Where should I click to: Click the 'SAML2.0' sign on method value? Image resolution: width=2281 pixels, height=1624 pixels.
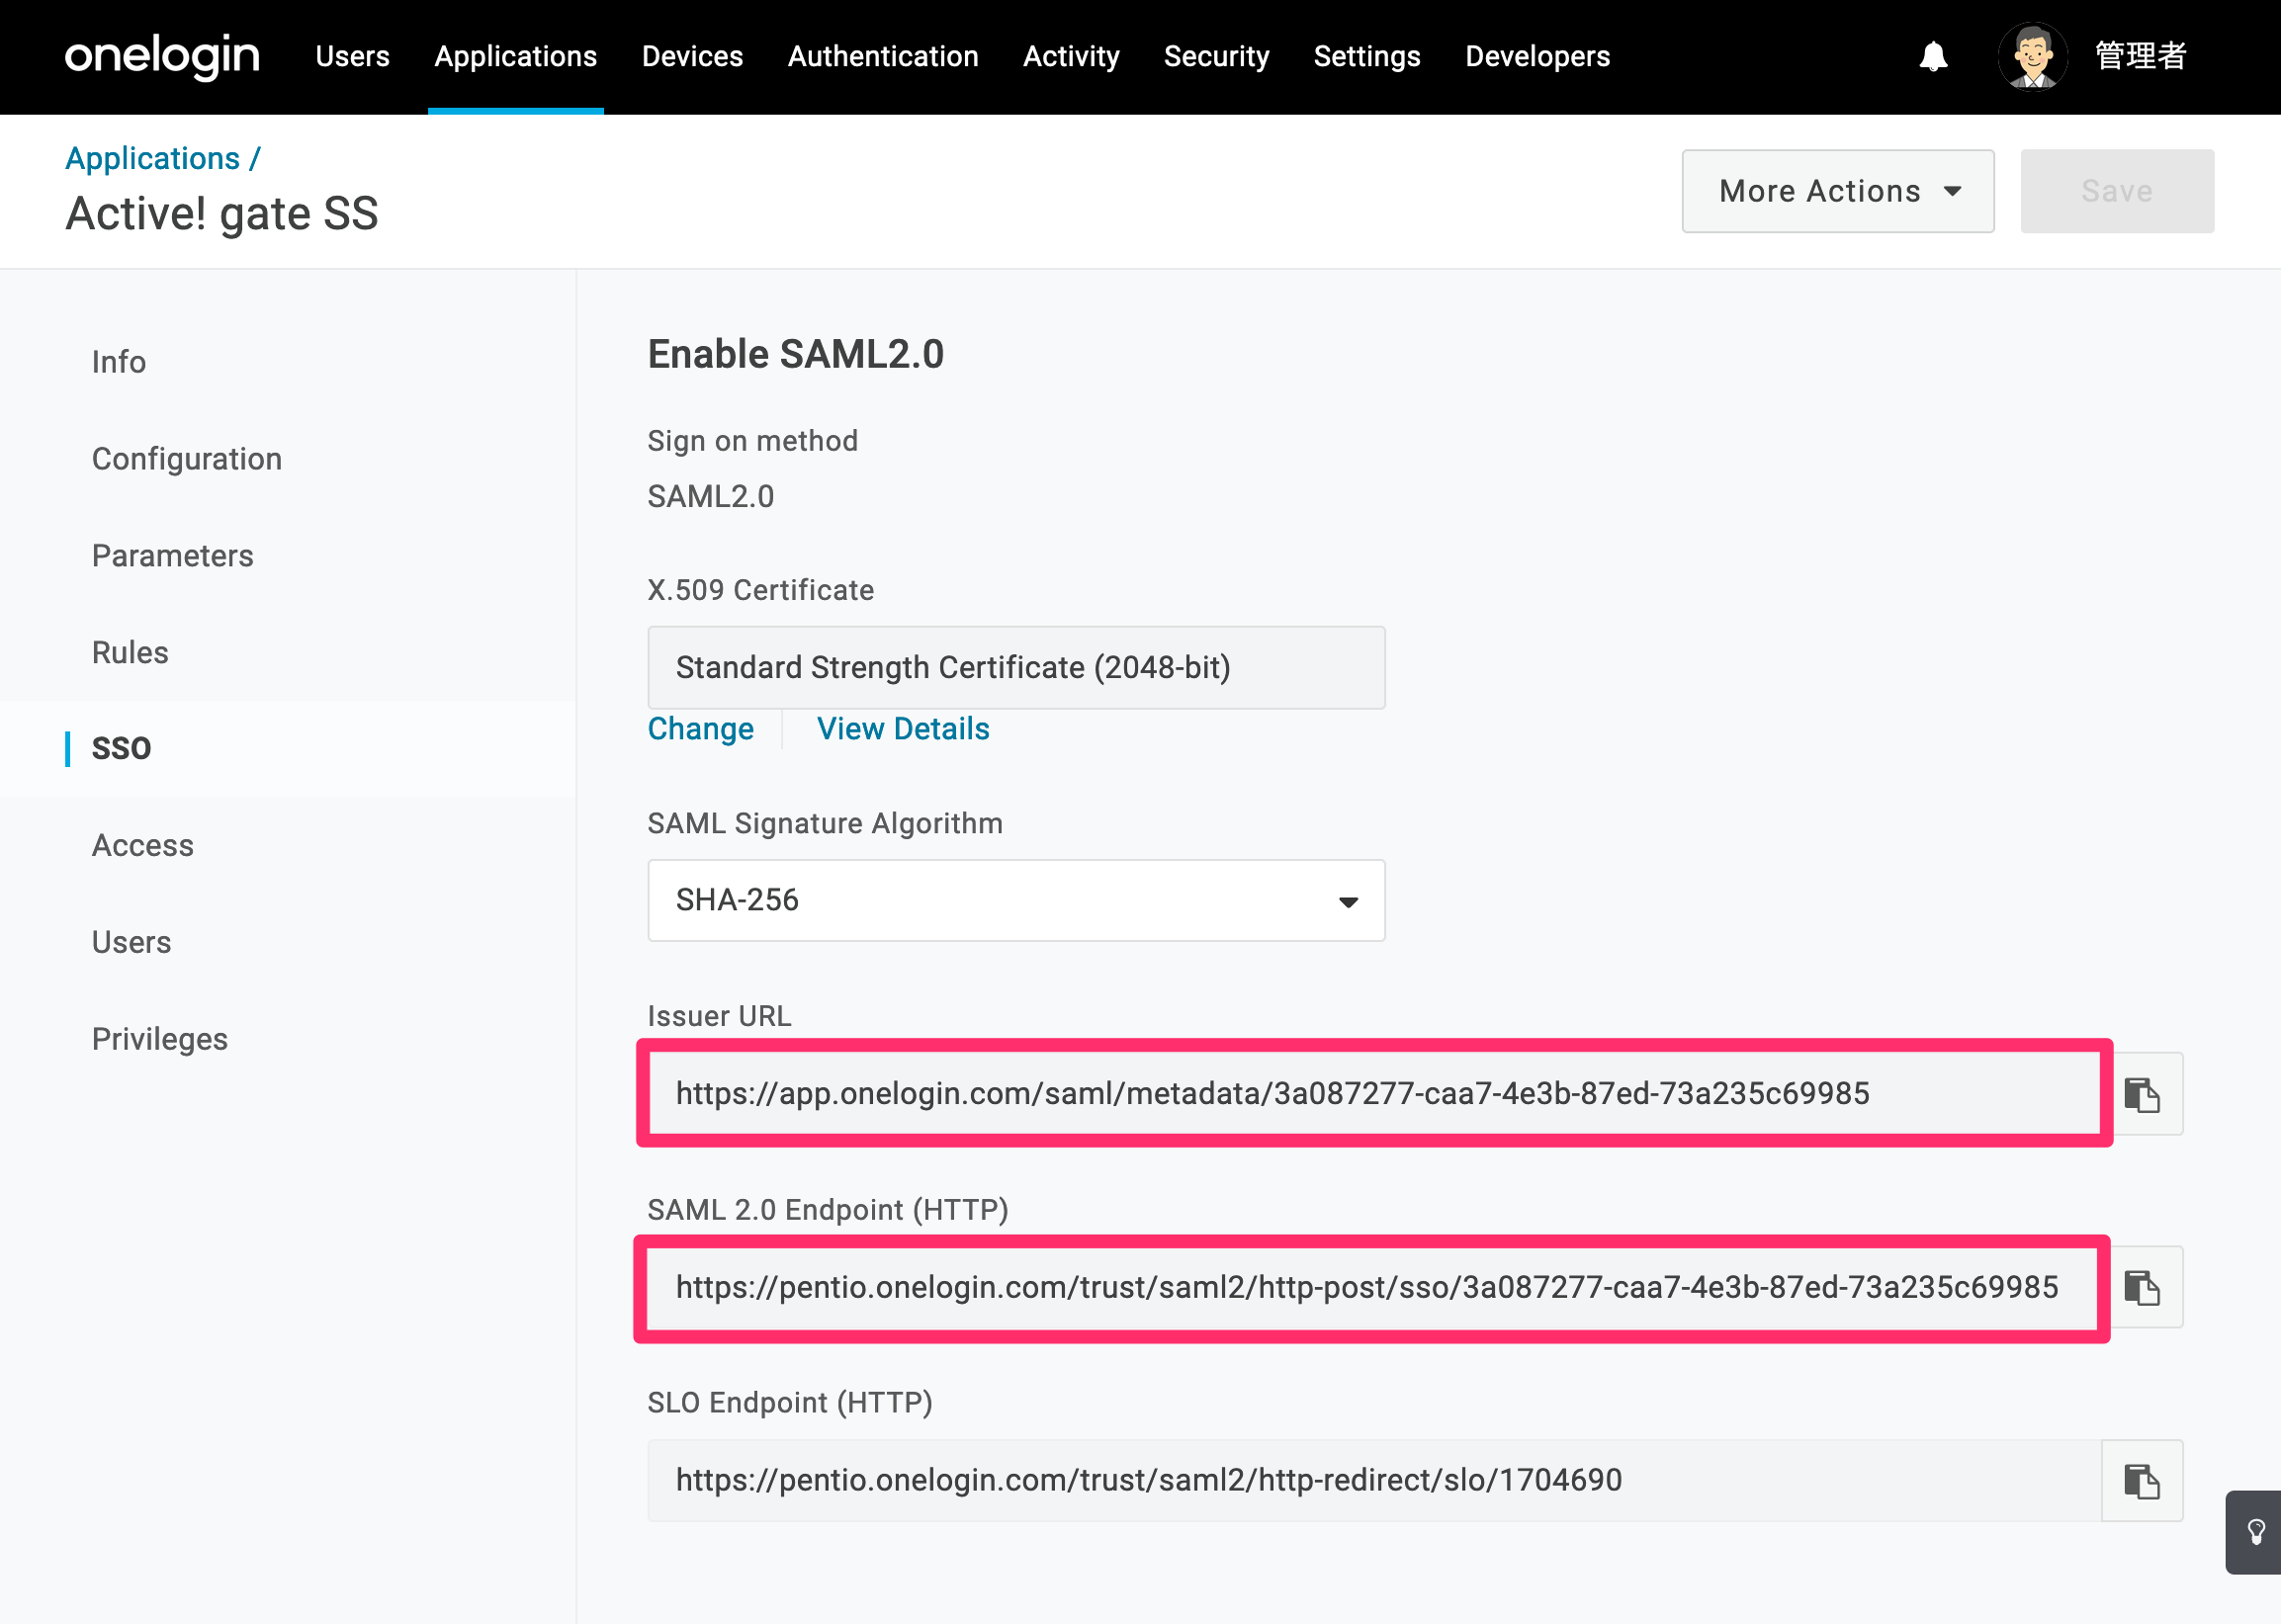pyautogui.click(x=711, y=496)
